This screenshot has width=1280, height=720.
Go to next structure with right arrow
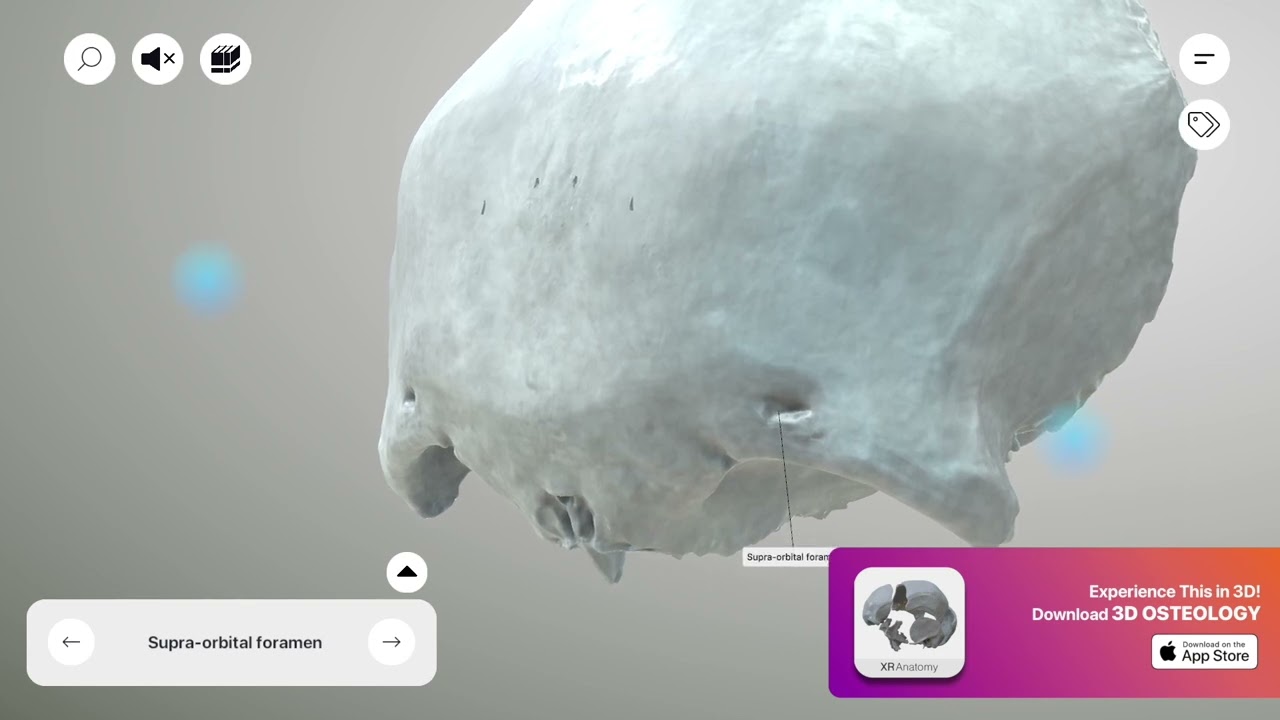(391, 642)
